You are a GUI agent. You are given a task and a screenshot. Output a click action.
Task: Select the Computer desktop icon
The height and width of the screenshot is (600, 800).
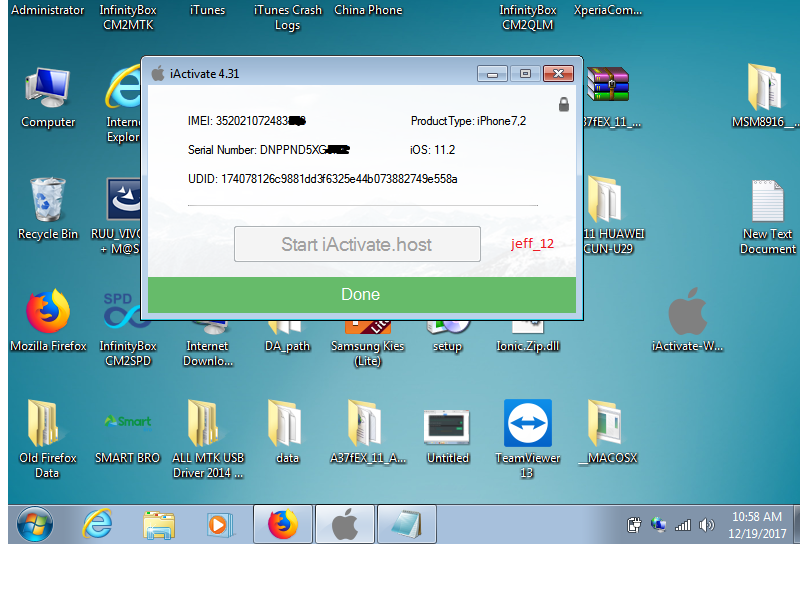point(48,97)
